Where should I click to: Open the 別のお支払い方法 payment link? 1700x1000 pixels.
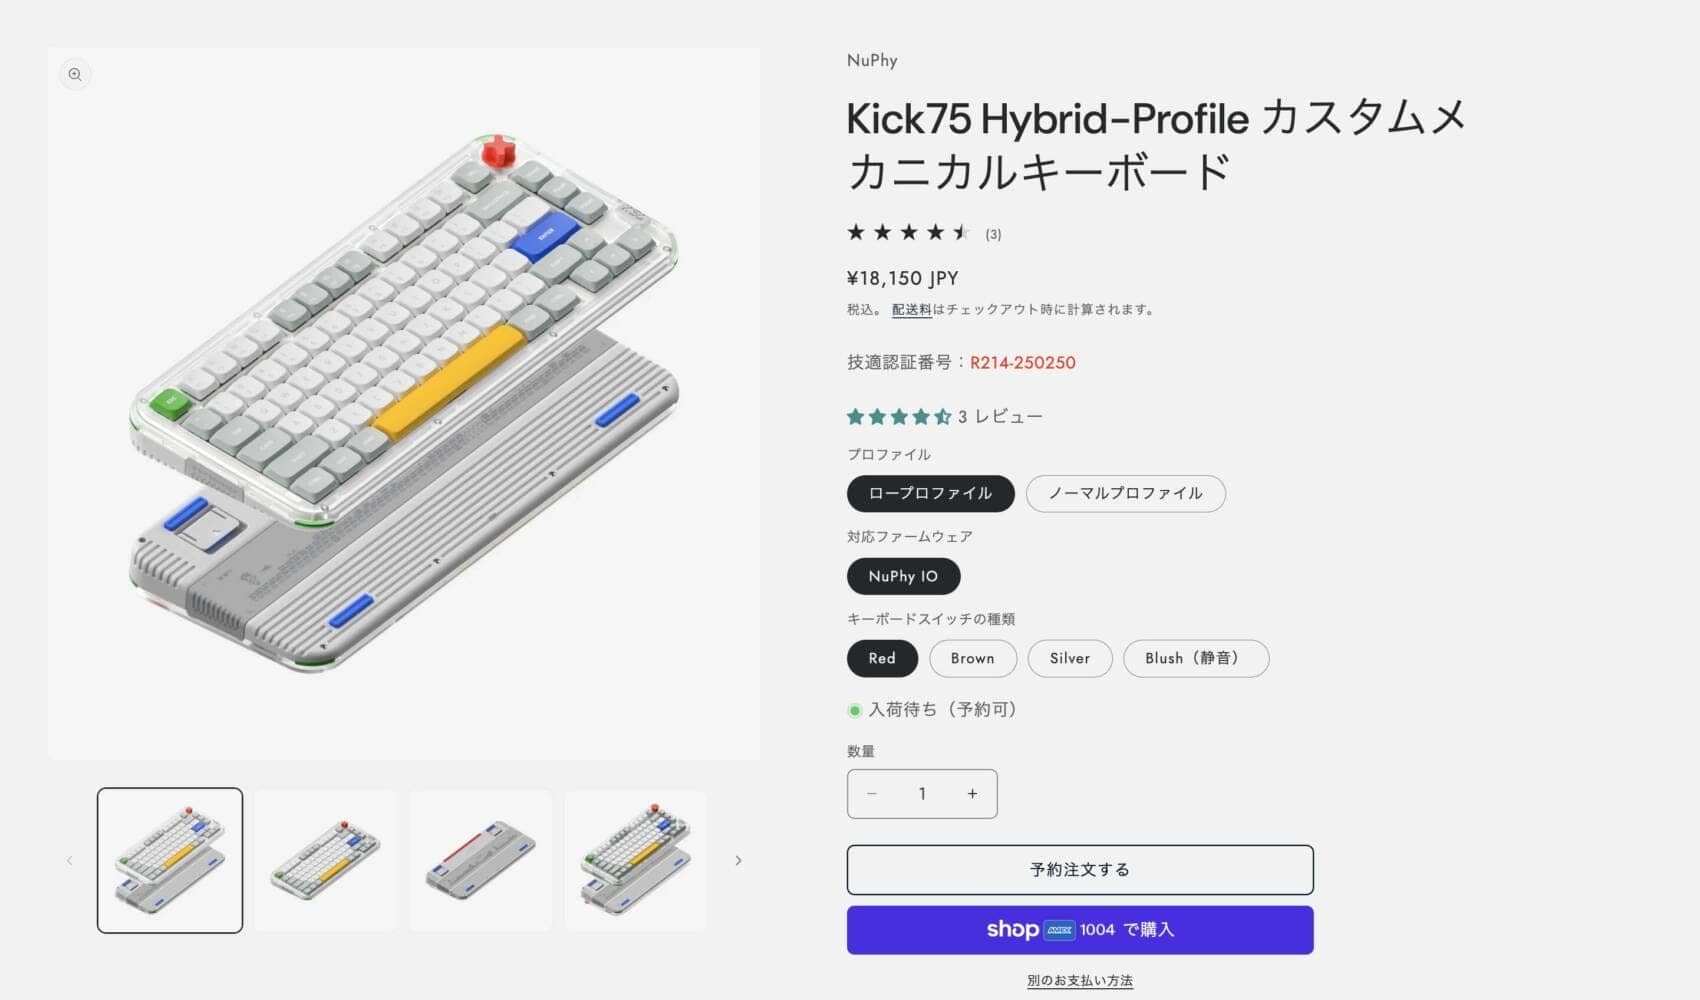(x=1079, y=981)
